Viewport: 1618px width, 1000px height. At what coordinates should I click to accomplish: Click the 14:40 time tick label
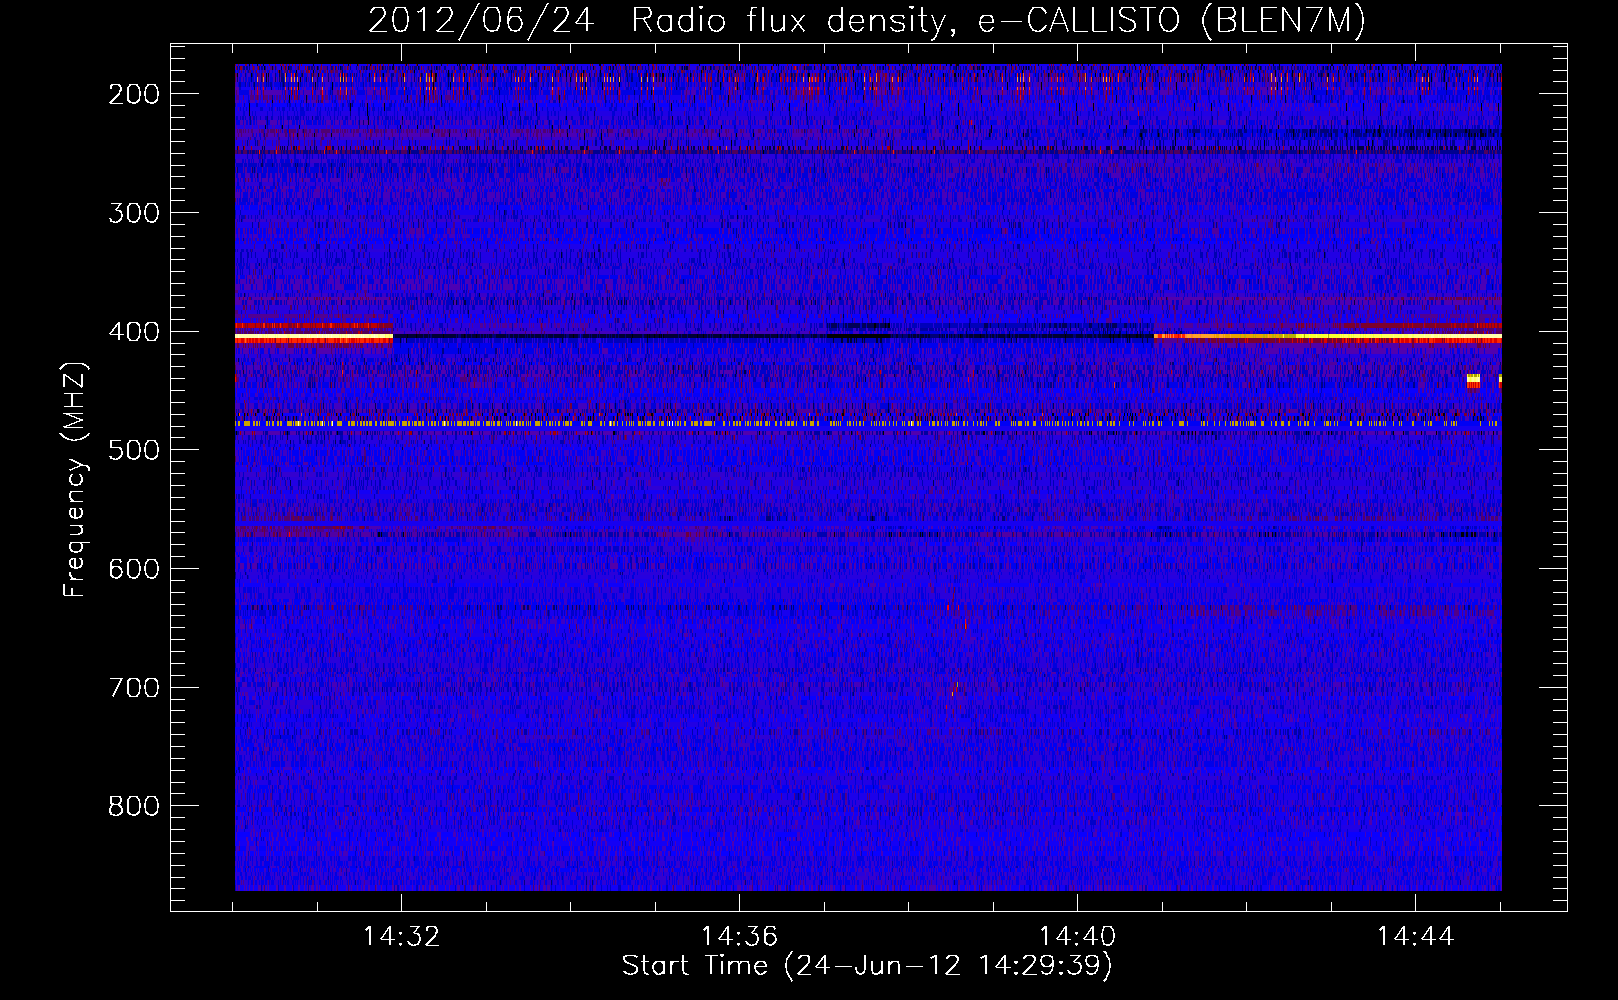click(1077, 937)
